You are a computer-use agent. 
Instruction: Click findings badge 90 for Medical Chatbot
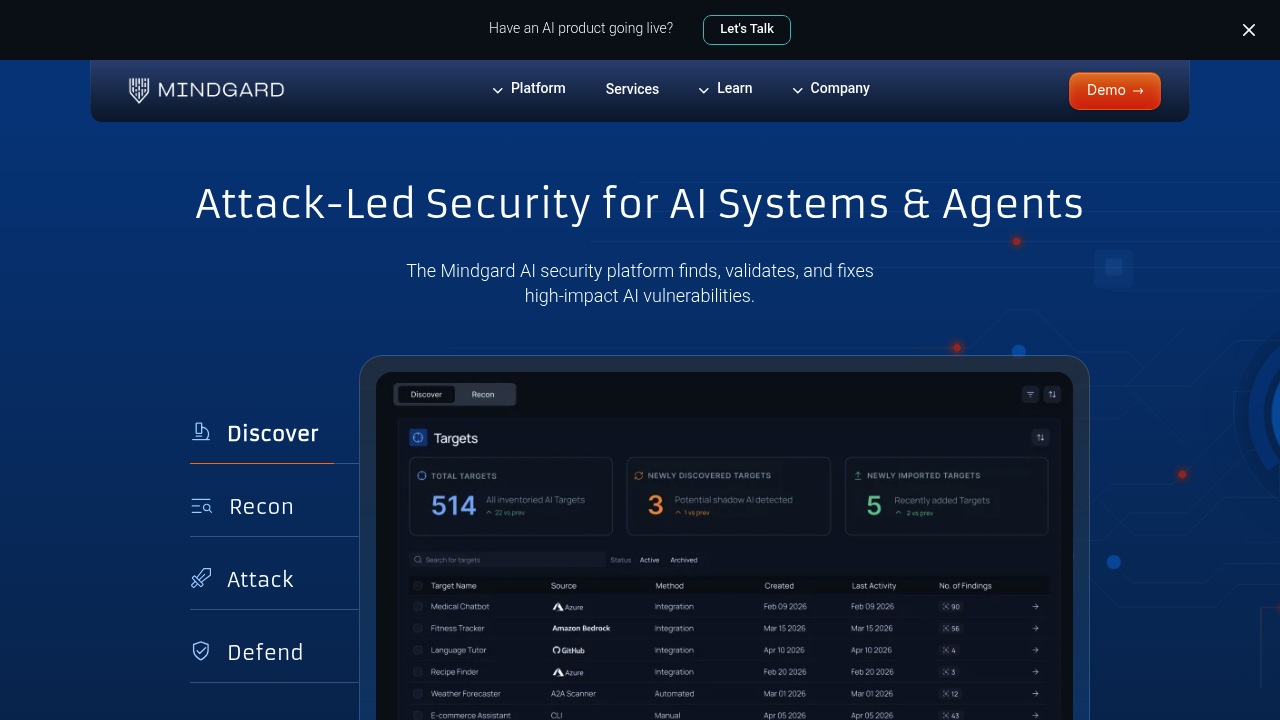[950, 607]
